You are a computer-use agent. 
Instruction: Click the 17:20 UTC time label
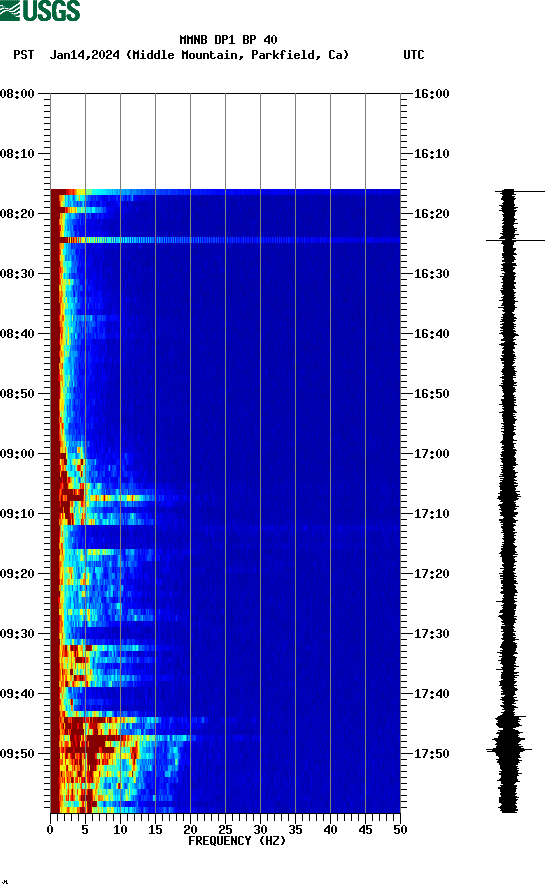[x=431, y=574]
